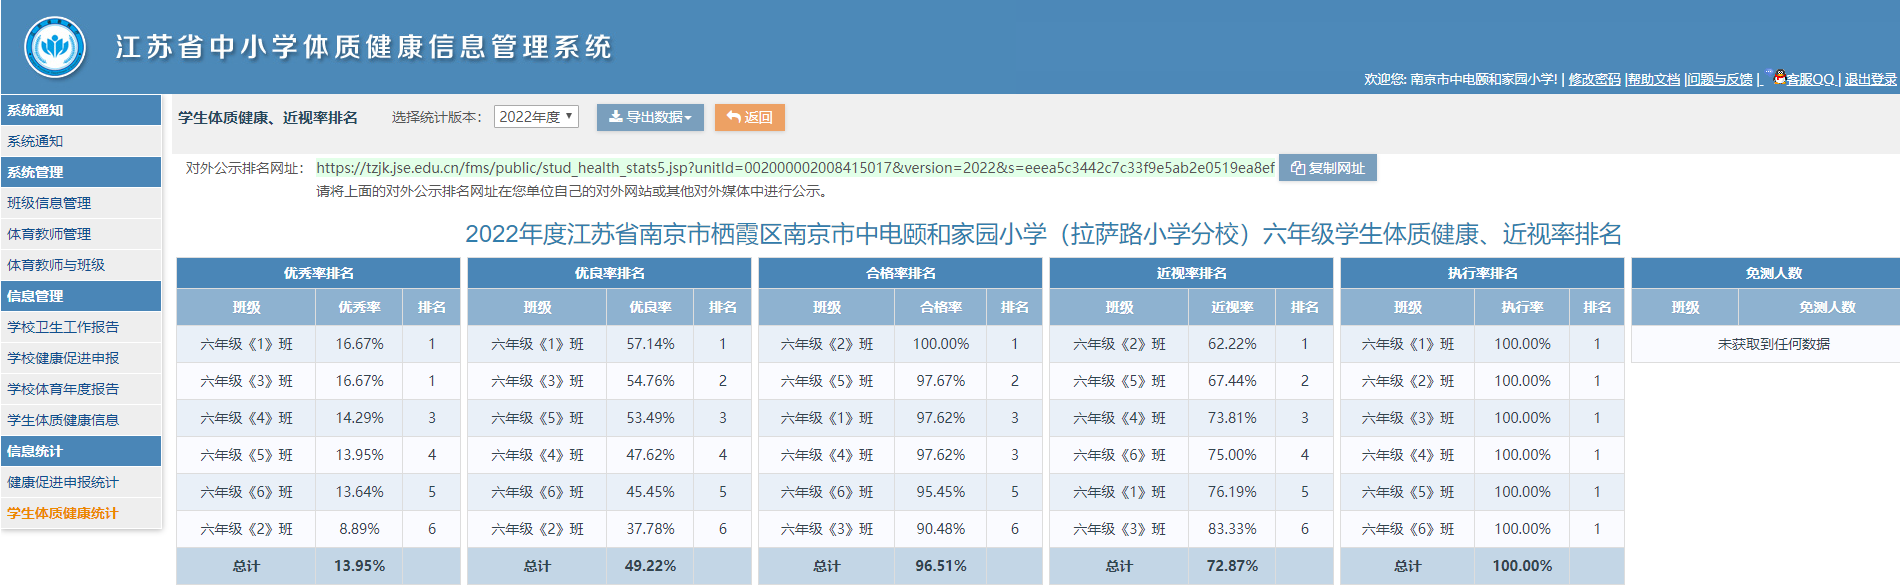Click the orange 返回 button
The width and height of the screenshot is (1900, 588).
coord(750,117)
